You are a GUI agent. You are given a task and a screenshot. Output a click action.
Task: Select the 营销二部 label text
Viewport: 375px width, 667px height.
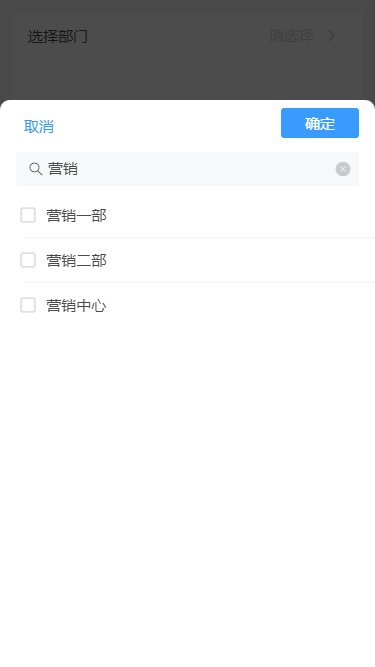coord(77,260)
